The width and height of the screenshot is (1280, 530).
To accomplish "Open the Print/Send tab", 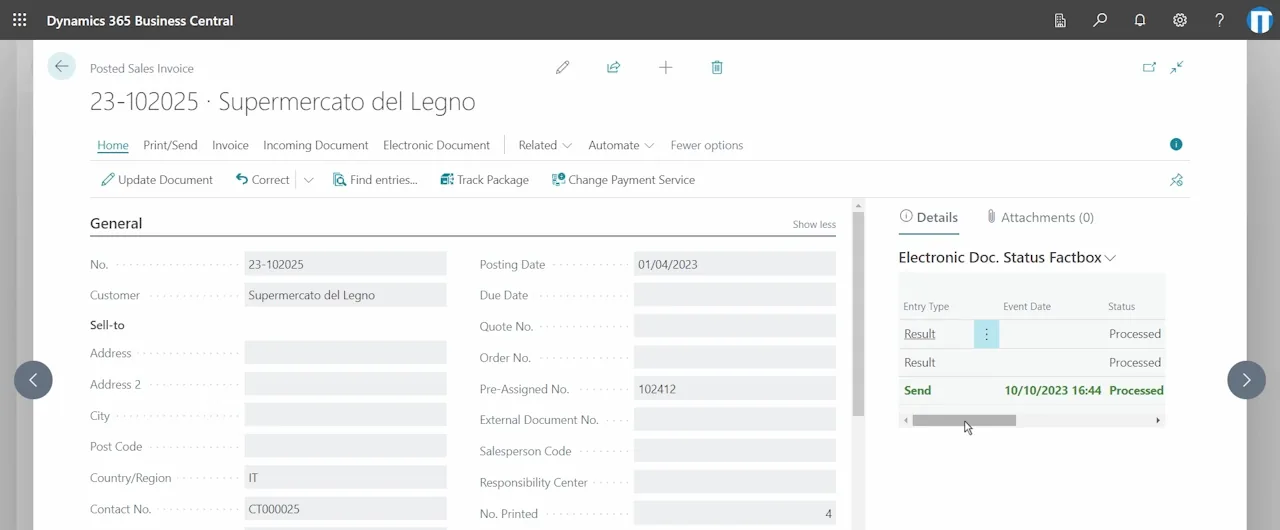I will 170,145.
